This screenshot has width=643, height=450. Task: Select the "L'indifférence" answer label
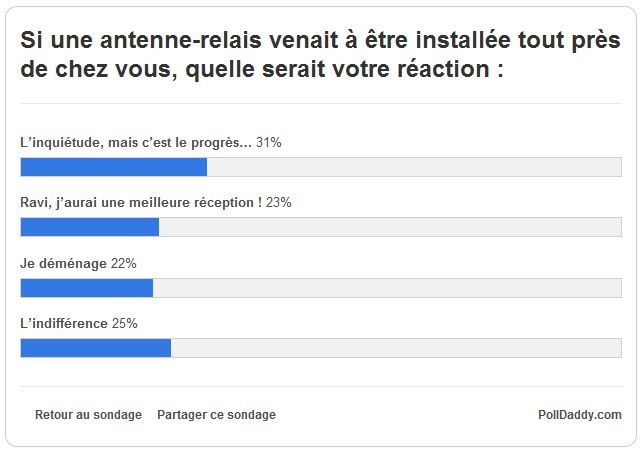(x=64, y=324)
